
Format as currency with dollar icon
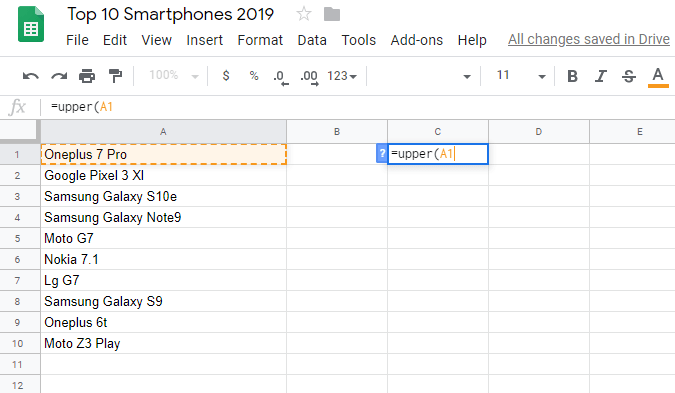(x=226, y=76)
